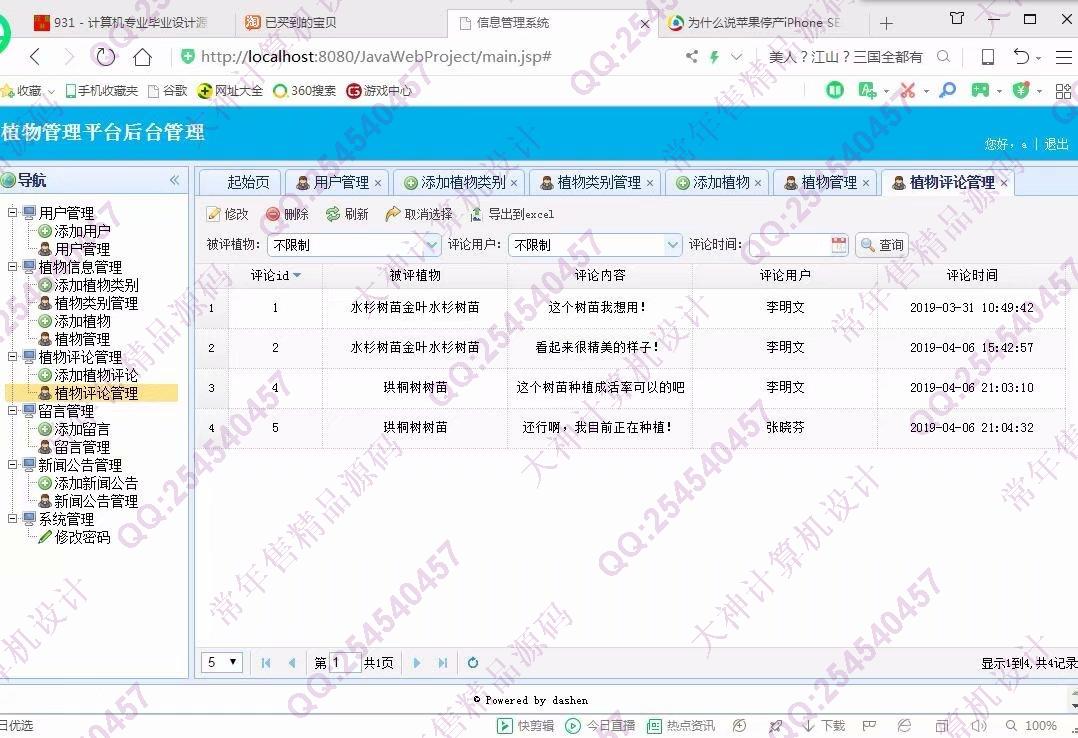Open new browser tab with plus

[886, 23]
